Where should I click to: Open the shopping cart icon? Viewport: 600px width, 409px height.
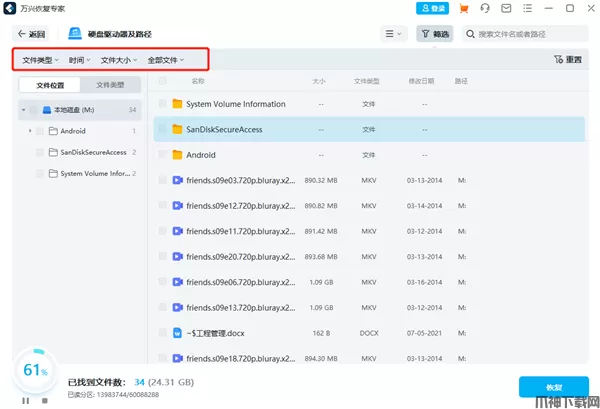coord(466,9)
